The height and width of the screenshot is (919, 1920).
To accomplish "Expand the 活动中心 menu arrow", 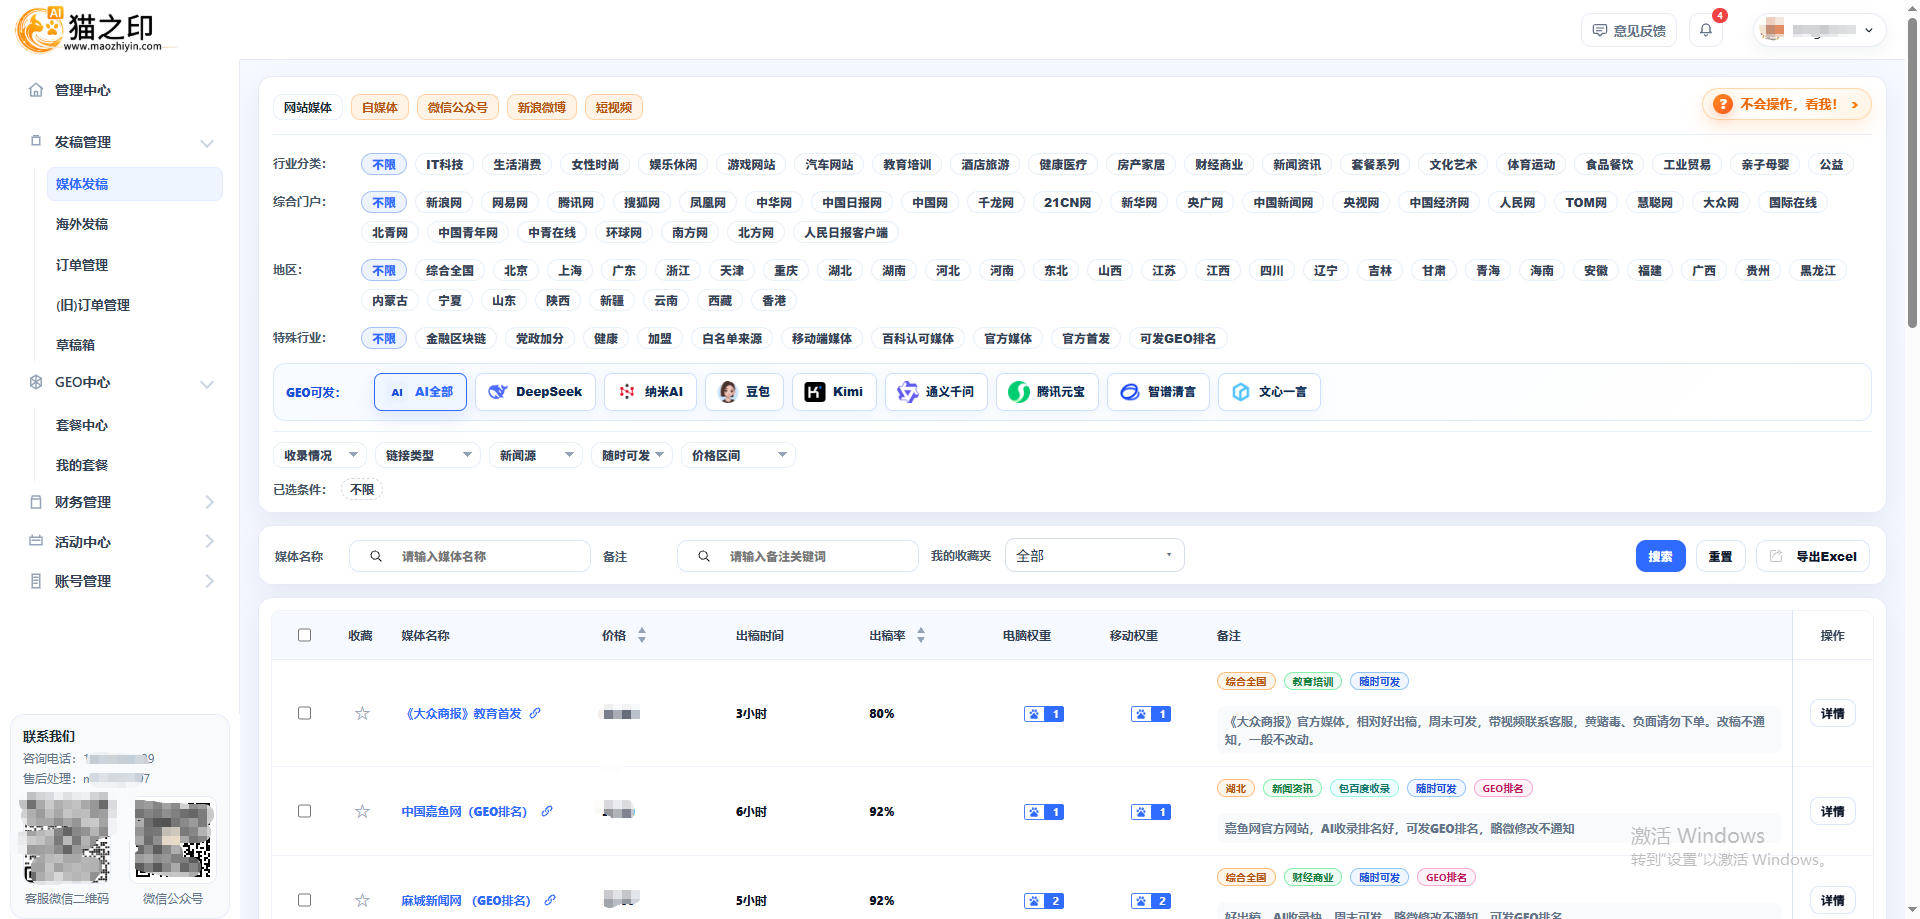I will click(209, 541).
